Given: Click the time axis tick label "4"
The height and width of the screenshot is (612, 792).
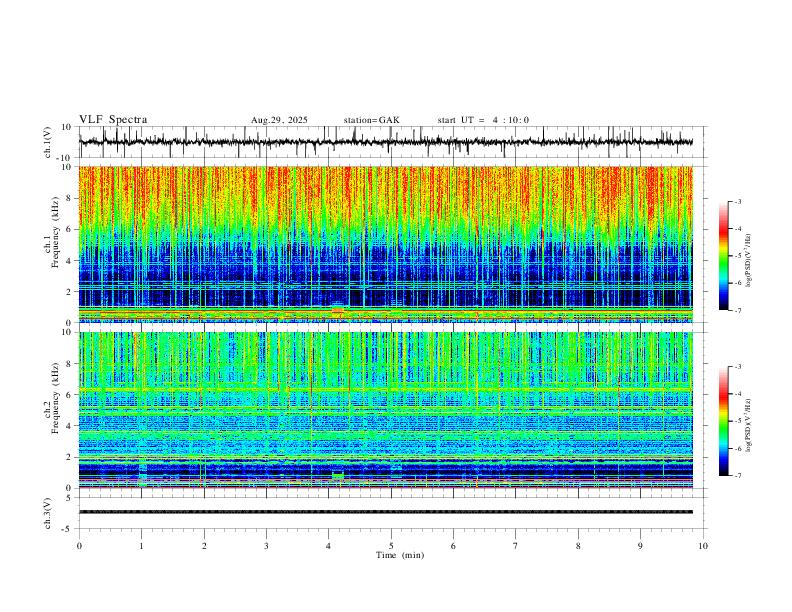Looking at the screenshot, I should (x=329, y=546).
